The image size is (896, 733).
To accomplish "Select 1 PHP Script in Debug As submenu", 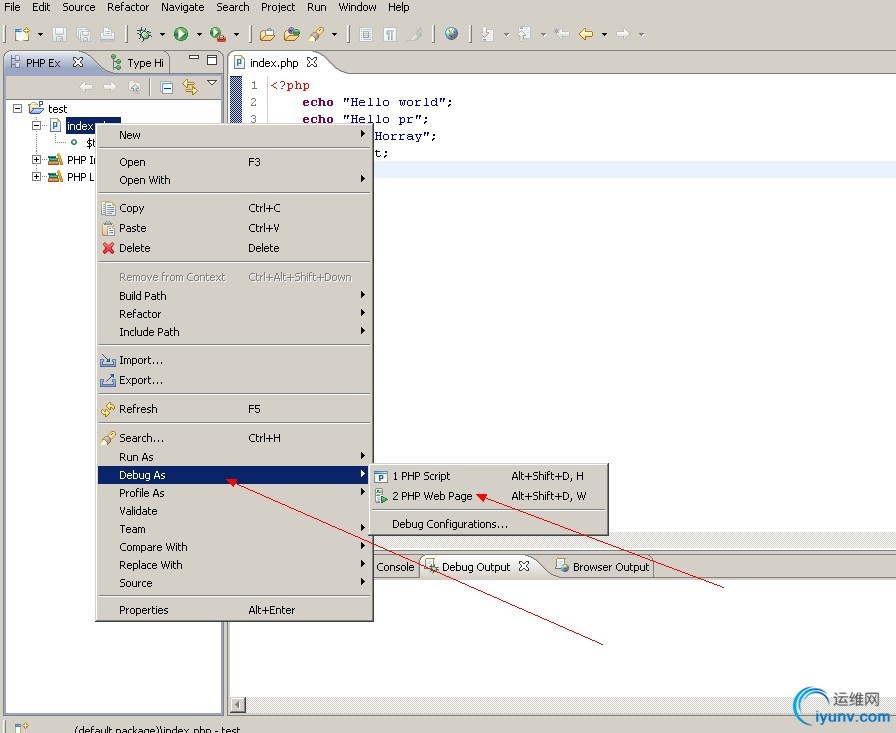I will coord(489,476).
